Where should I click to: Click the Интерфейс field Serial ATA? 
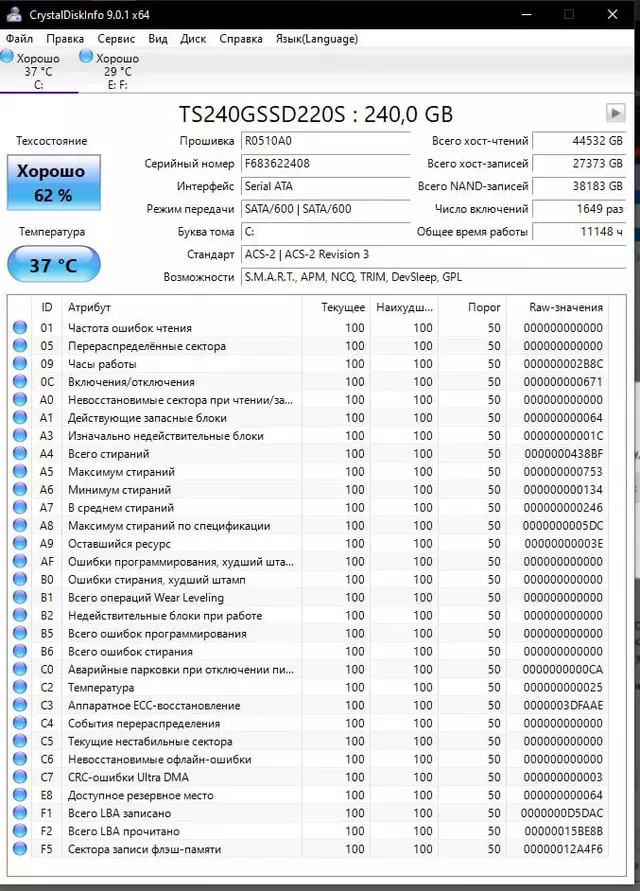tap(325, 186)
